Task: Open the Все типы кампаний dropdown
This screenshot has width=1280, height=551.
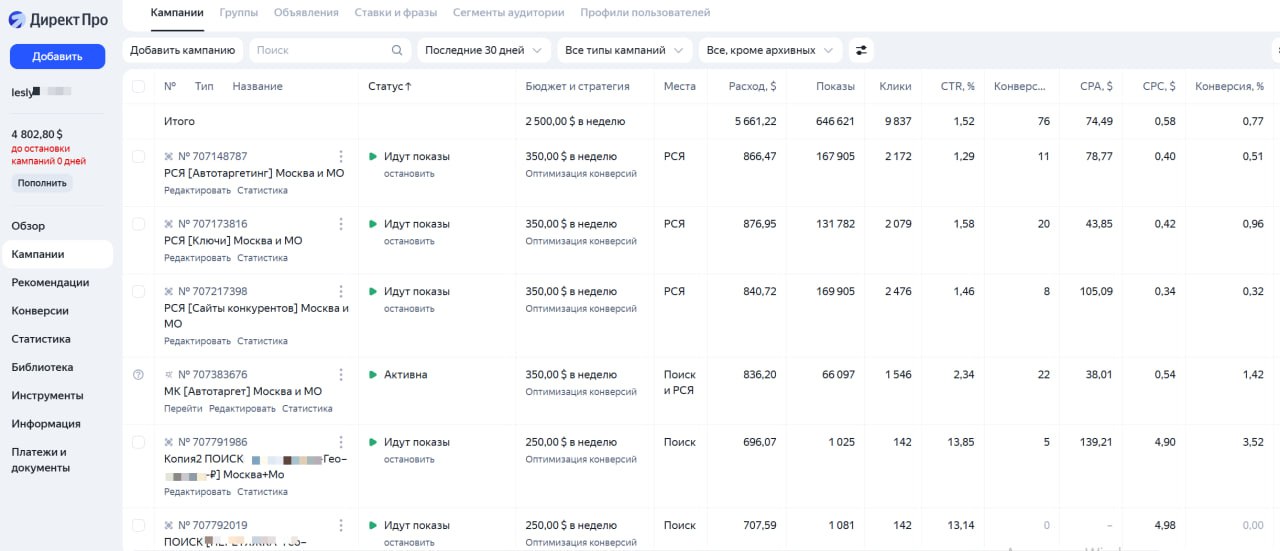Action: click(x=625, y=50)
